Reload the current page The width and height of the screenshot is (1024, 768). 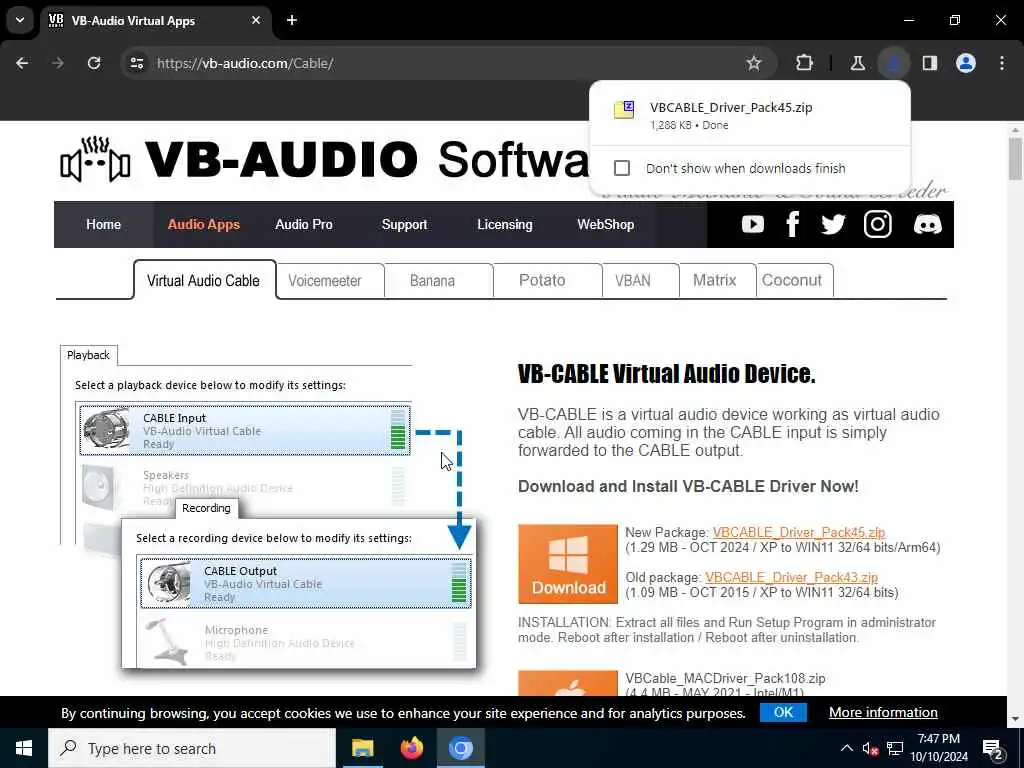(x=94, y=63)
